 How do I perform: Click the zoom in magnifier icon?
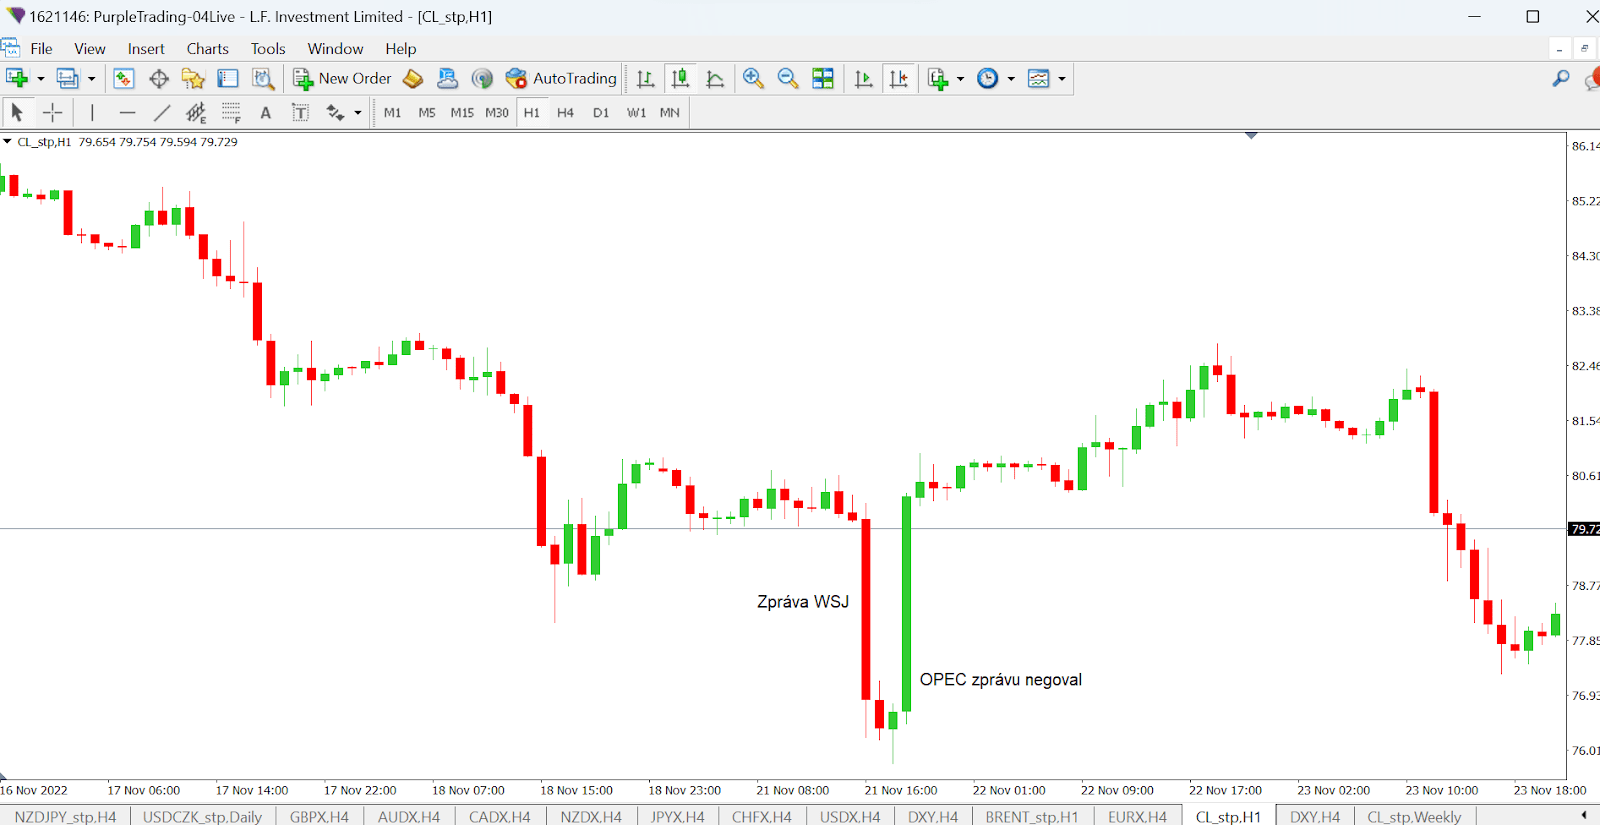(x=753, y=79)
